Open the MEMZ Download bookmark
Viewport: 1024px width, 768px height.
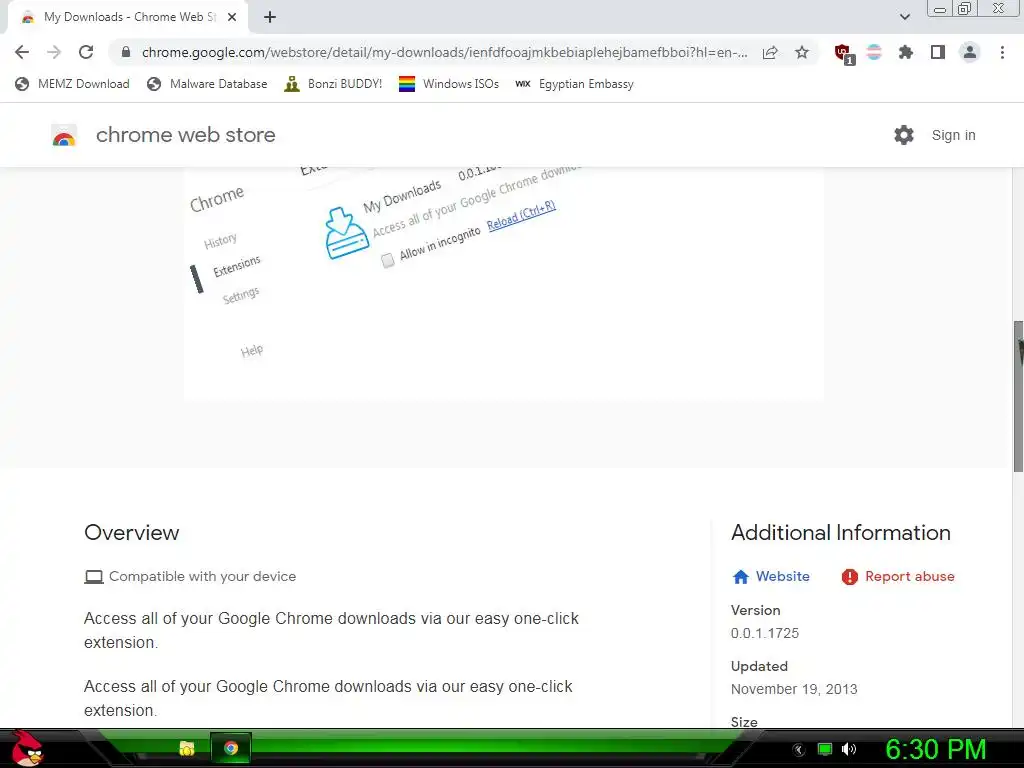tap(72, 84)
